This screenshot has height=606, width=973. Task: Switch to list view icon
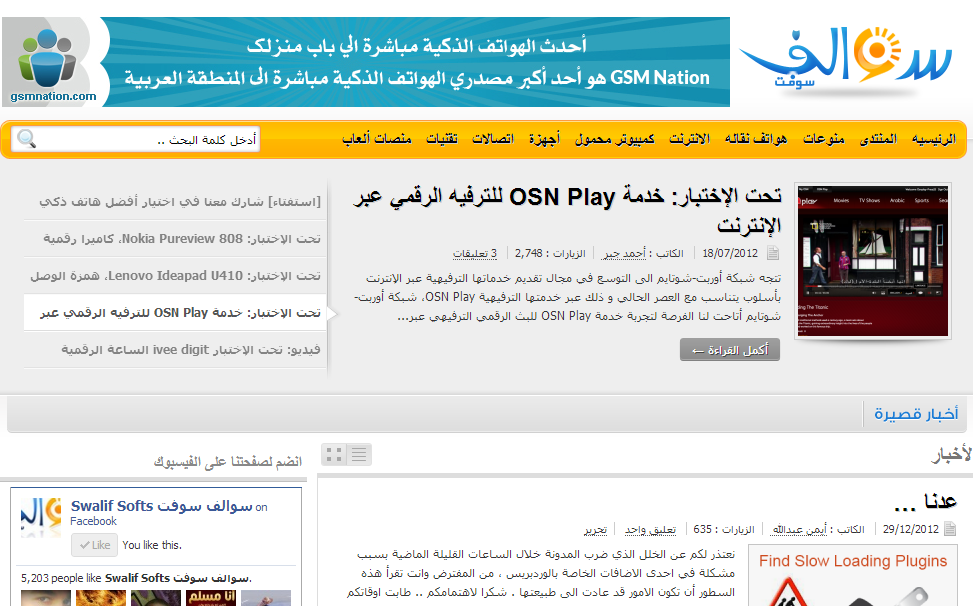[359, 455]
